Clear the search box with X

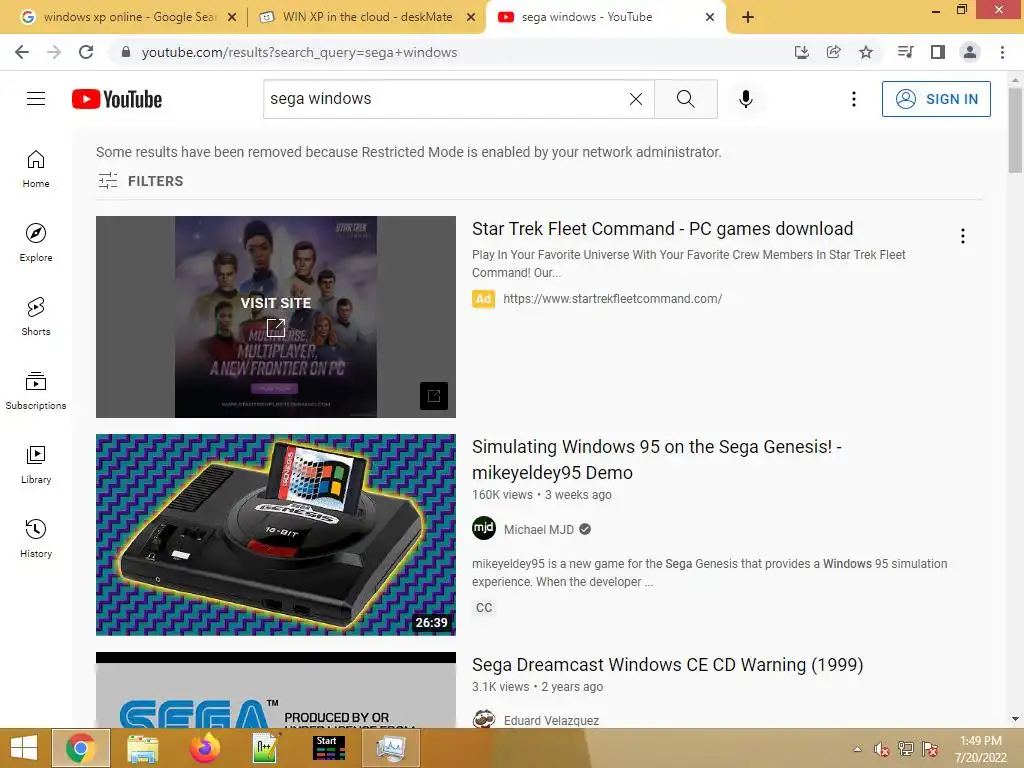[635, 99]
